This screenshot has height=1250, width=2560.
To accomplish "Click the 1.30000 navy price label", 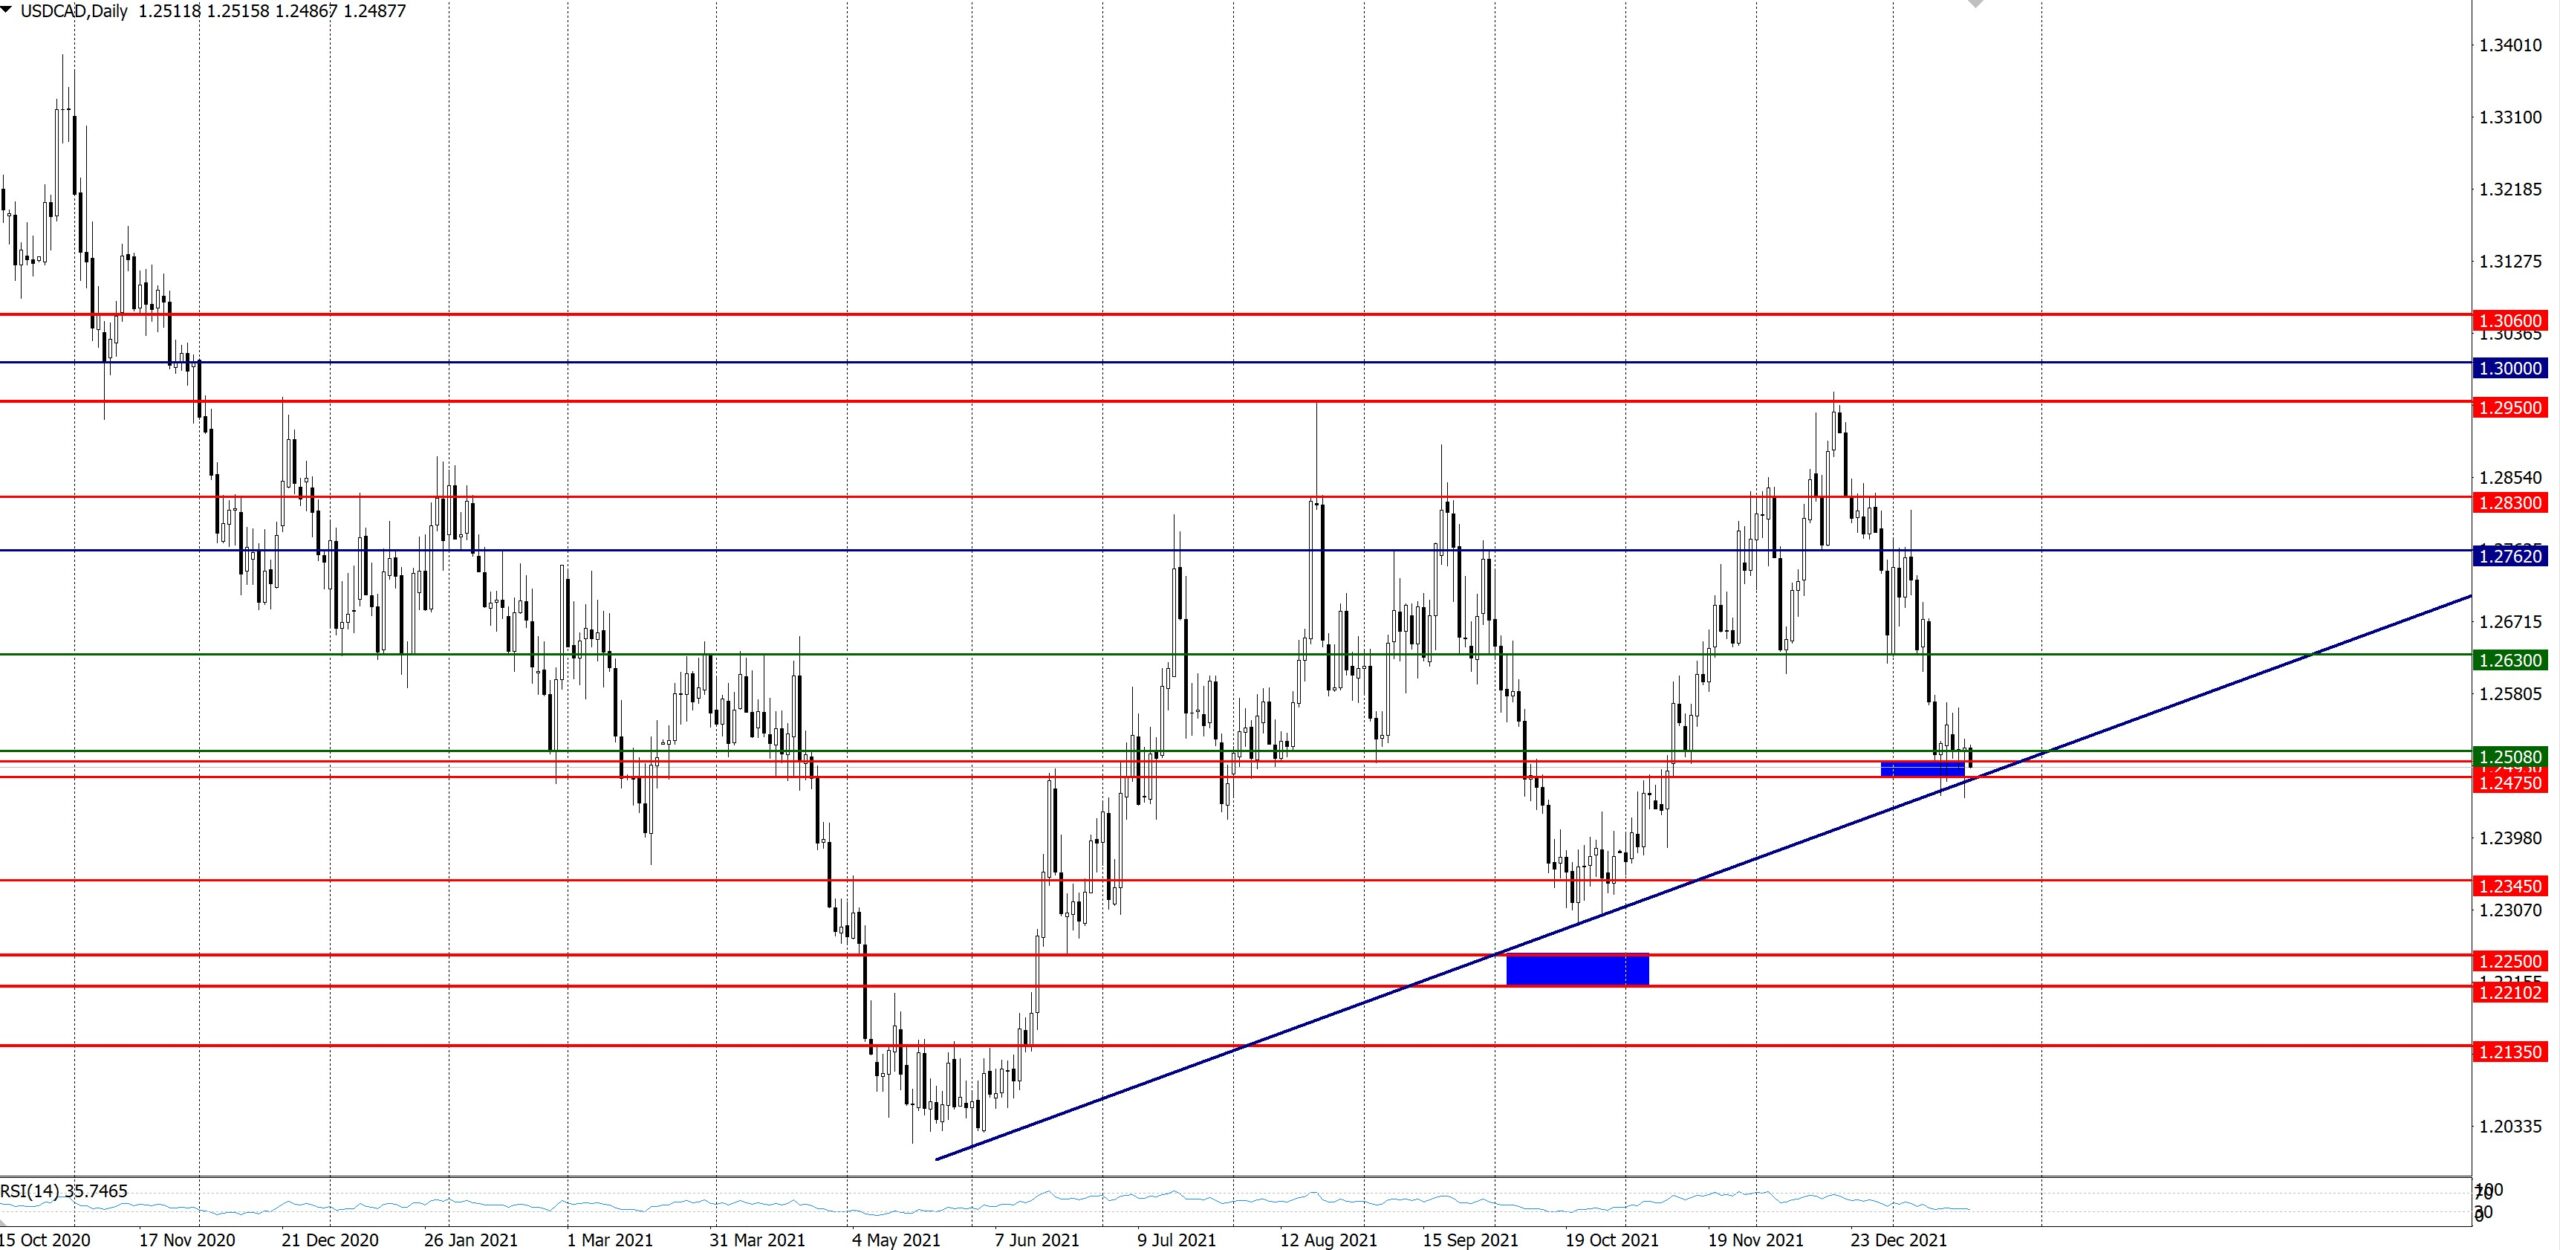I will [2510, 368].
